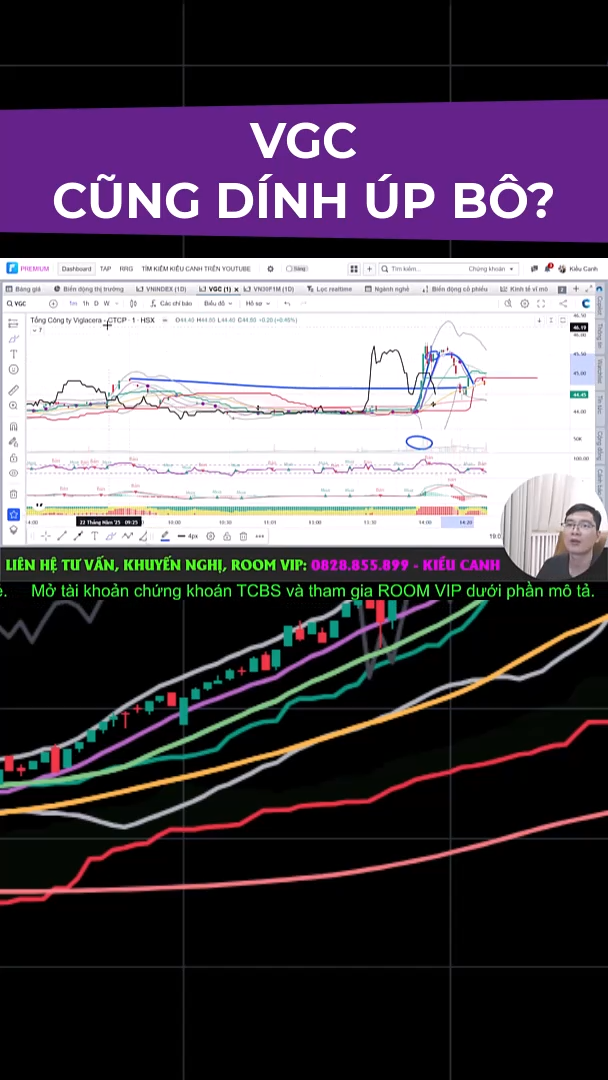
Task: Select the brush drawing tool in left toolbar
Action: point(13,338)
